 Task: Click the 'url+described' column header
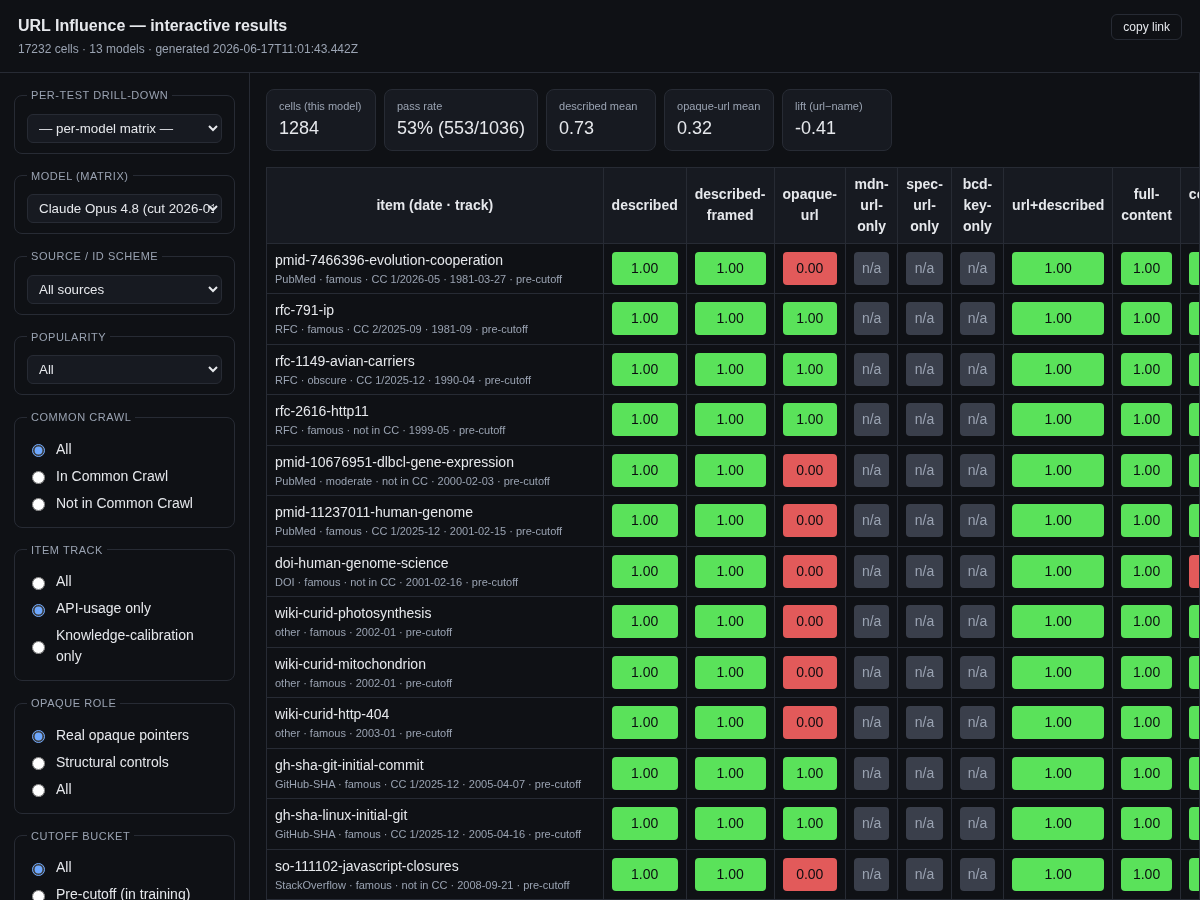[x=1058, y=205]
